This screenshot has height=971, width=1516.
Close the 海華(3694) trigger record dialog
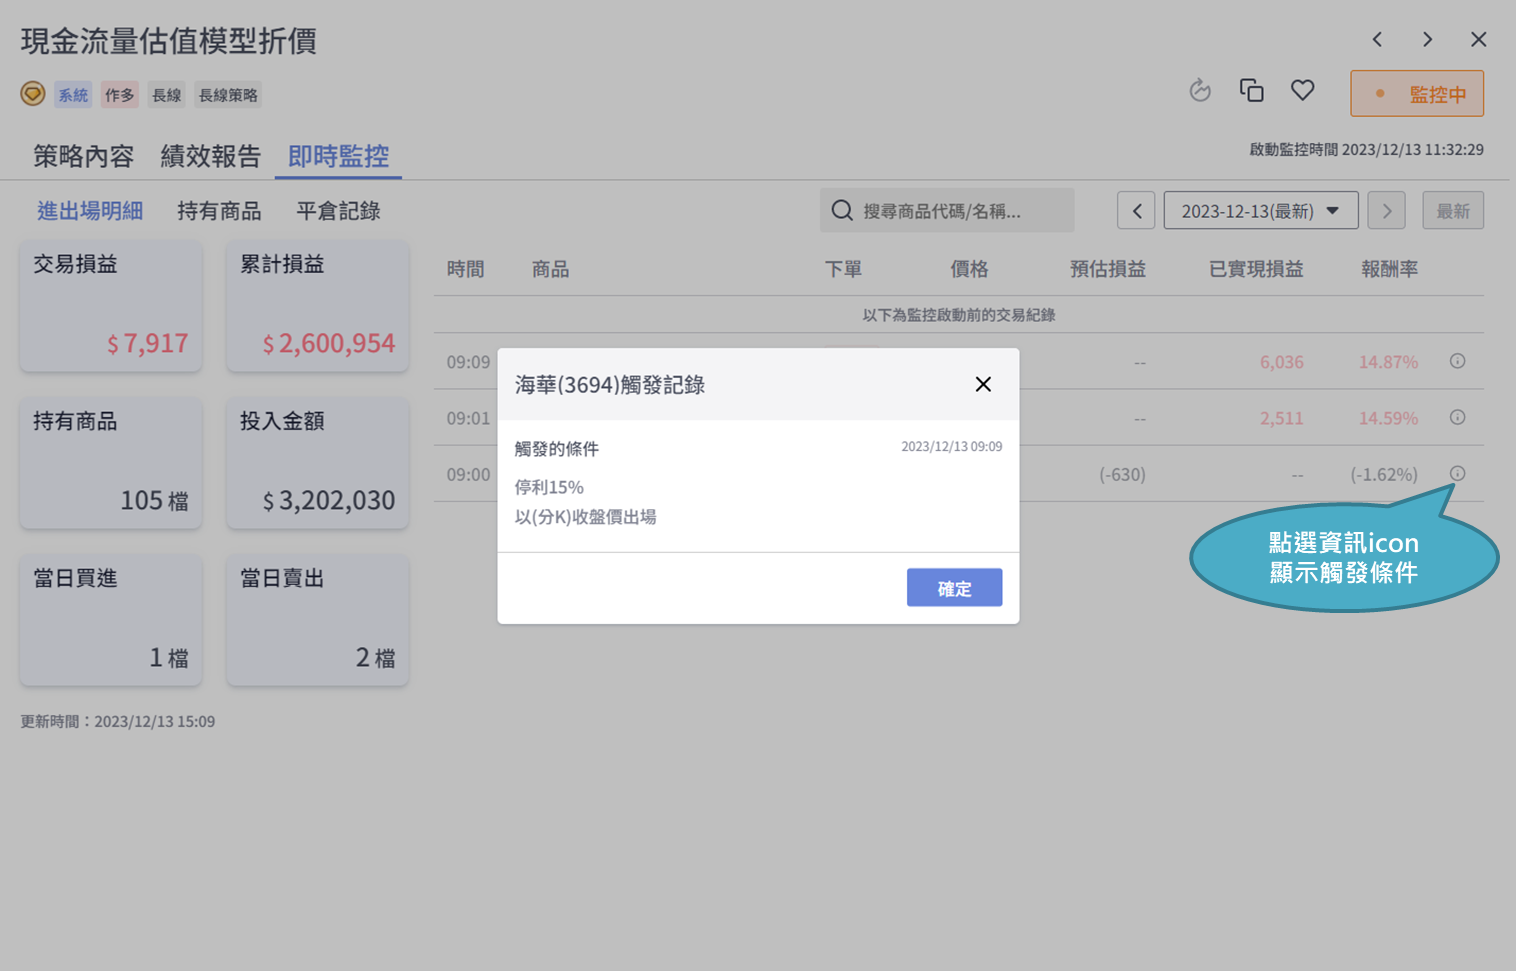(982, 385)
